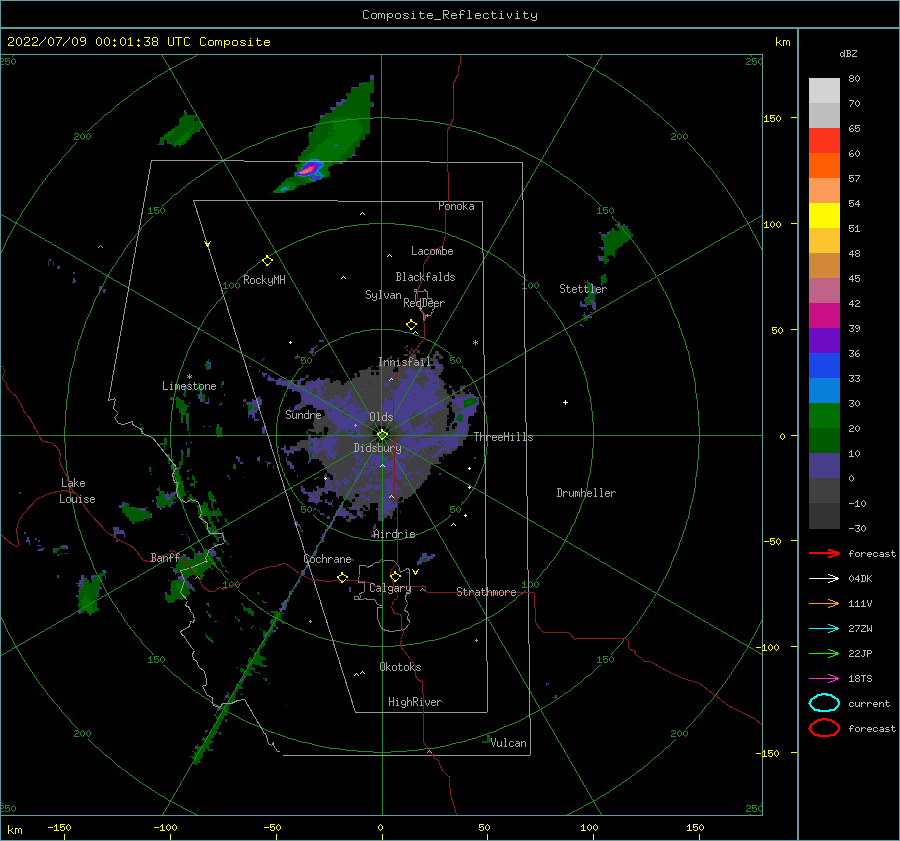Click the Stettler city label
Image resolution: width=900 pixels, height=841 pixels.
pos(583,289)
